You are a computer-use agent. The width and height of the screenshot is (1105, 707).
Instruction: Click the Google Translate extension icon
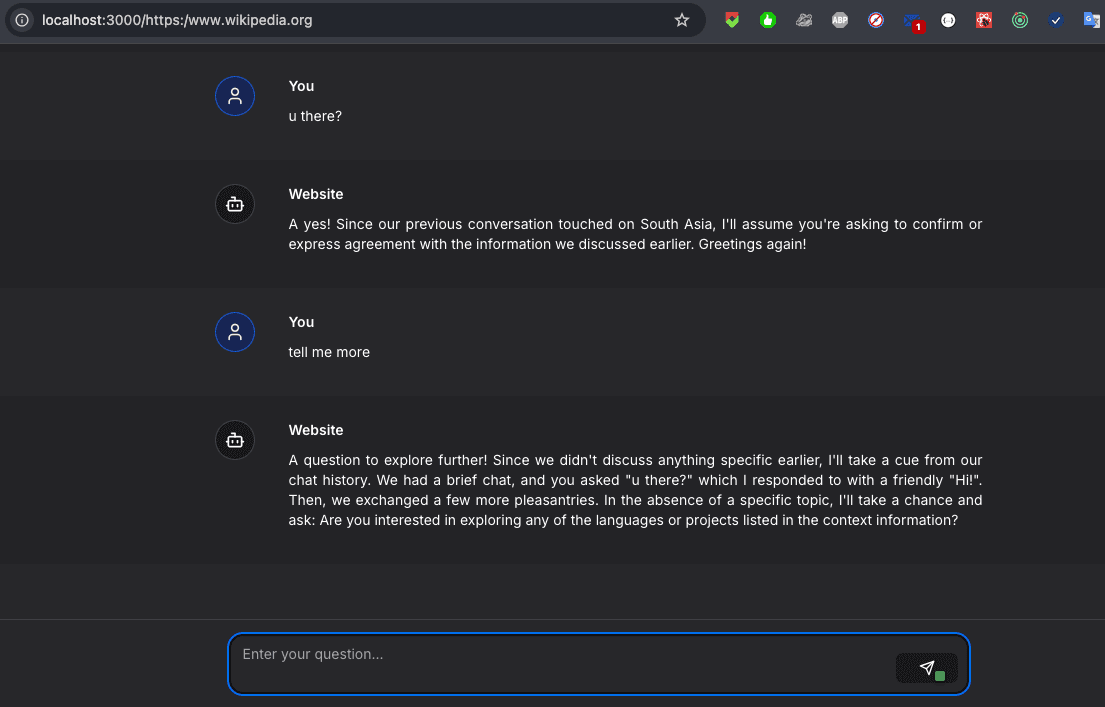pyautogui.click(x=1091, y=19)
